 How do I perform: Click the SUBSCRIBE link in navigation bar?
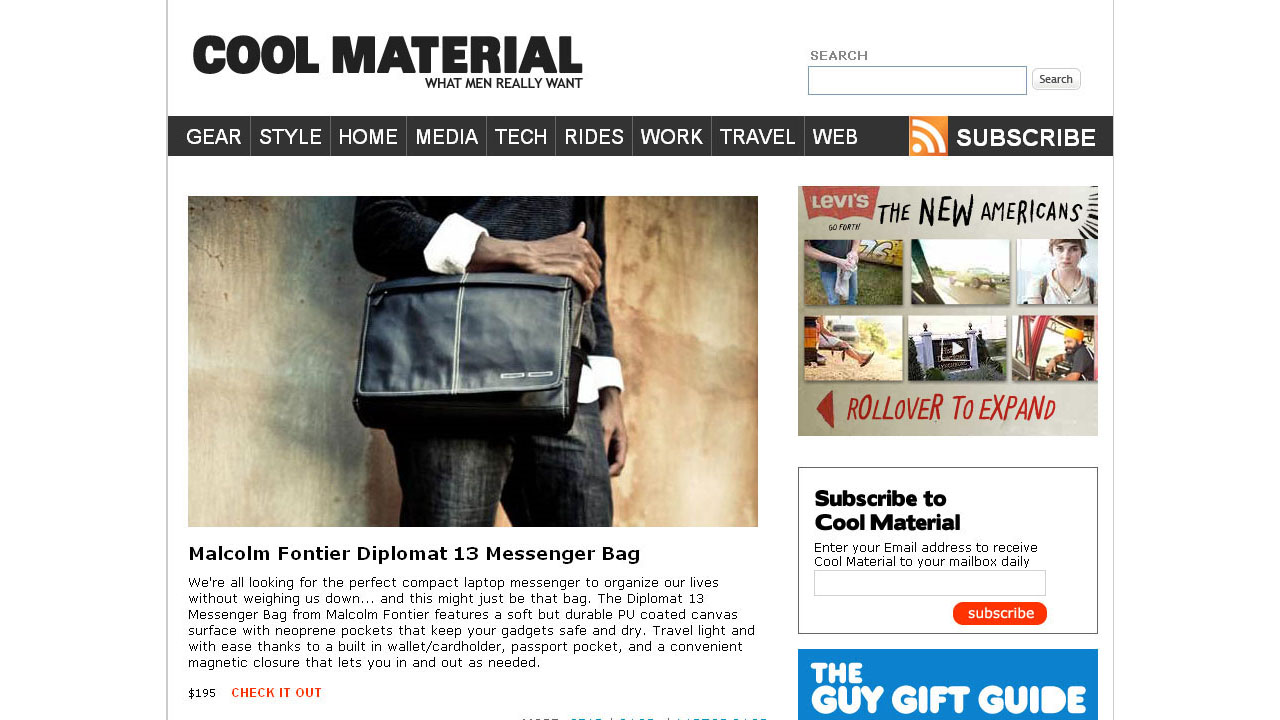(1026, 137)
